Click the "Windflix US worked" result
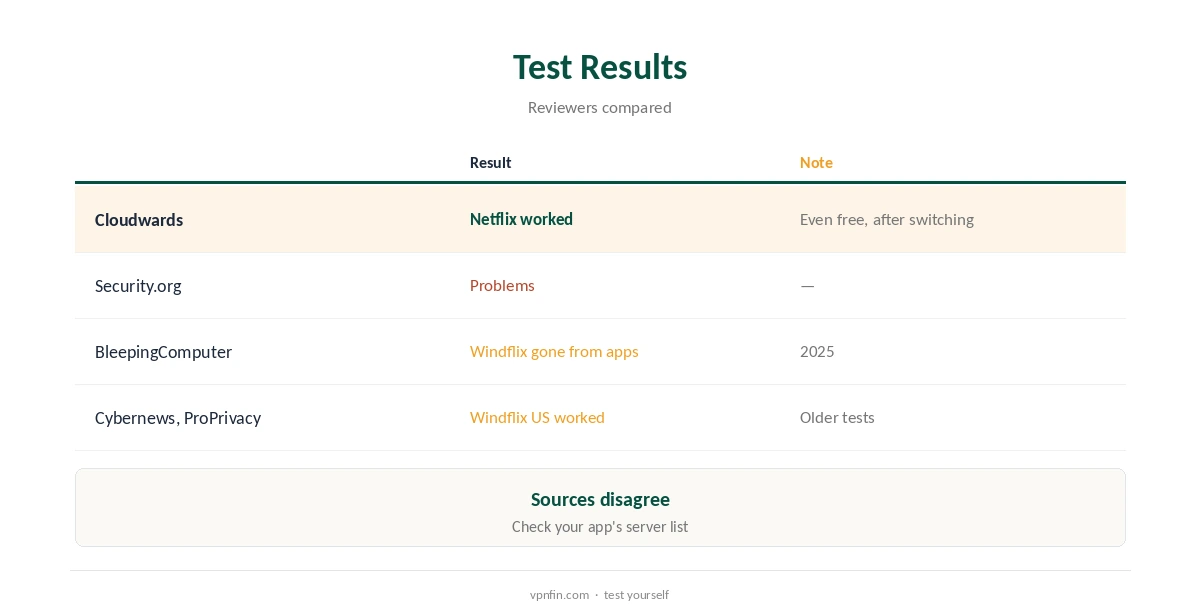Image resolution: width=1200 pixels, height=614 pixels. pos(537,417)
